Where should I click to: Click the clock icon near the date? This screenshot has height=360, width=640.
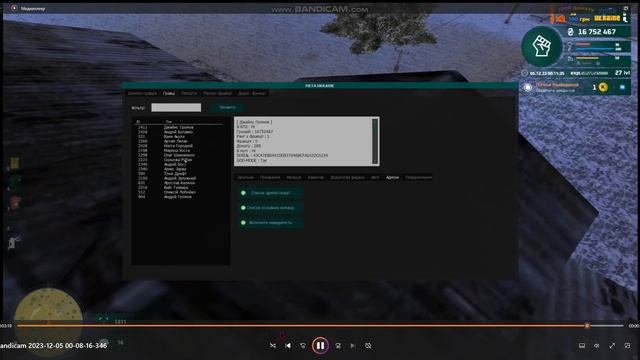click(x=524, y=73)
